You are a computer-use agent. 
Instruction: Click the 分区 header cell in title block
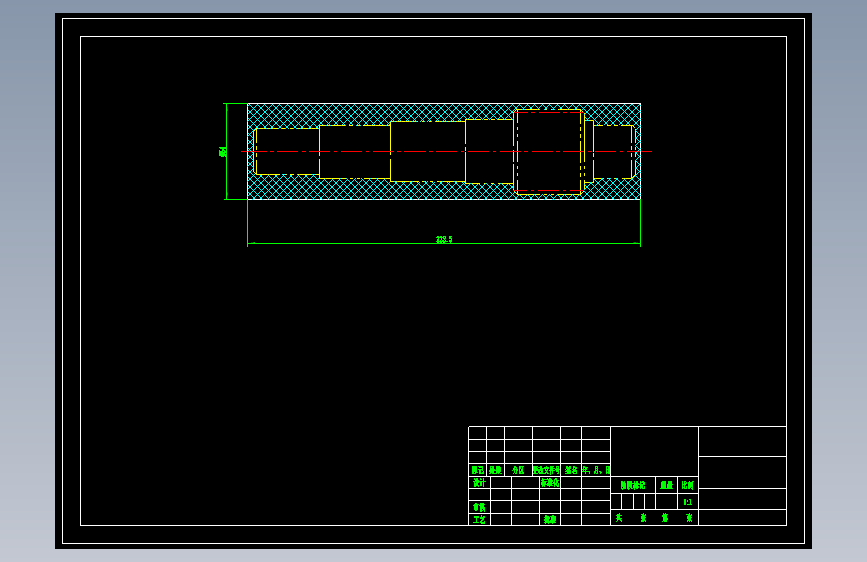coord(518,470)
